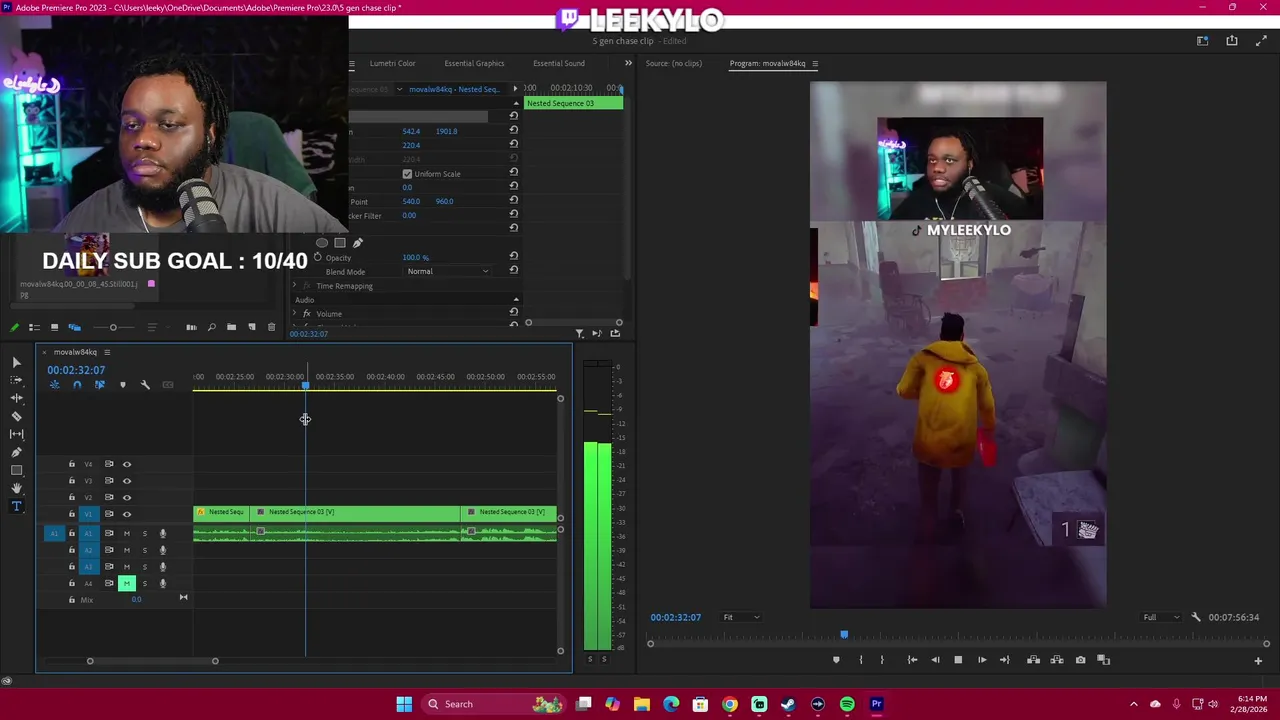Viewport: 1280px width, 720px height.
Task: Select the Hand tool
Action: 16,488
